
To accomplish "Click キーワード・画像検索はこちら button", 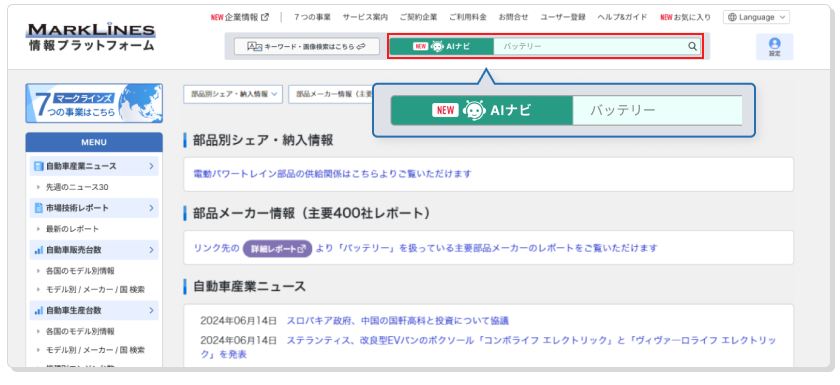I will coord(306,47).
